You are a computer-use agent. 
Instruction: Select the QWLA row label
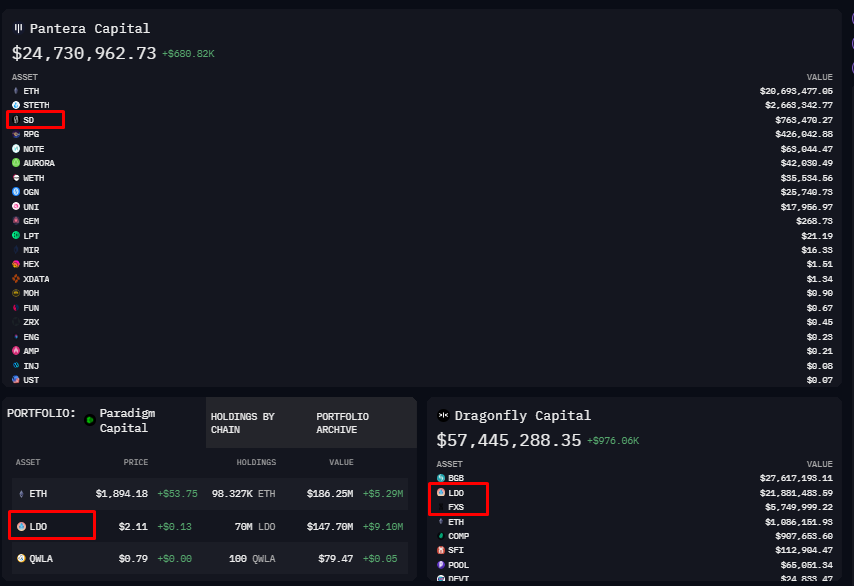tap(41, 559)
